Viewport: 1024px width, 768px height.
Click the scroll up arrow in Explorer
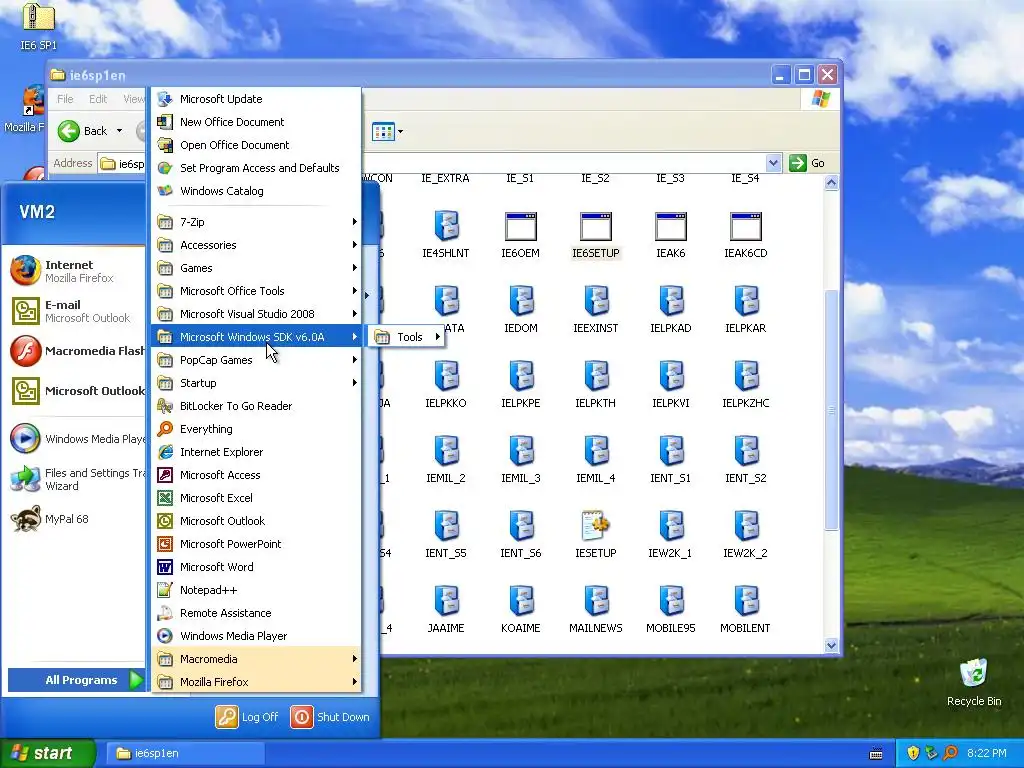click(x=831, y=183)
